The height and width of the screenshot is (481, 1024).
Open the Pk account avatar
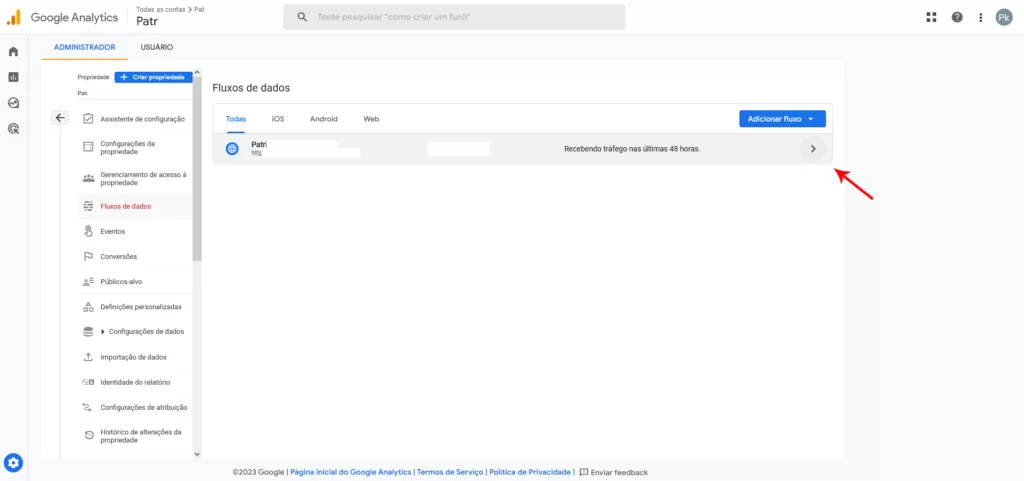pyautogui.click(x=1004, y=18)
